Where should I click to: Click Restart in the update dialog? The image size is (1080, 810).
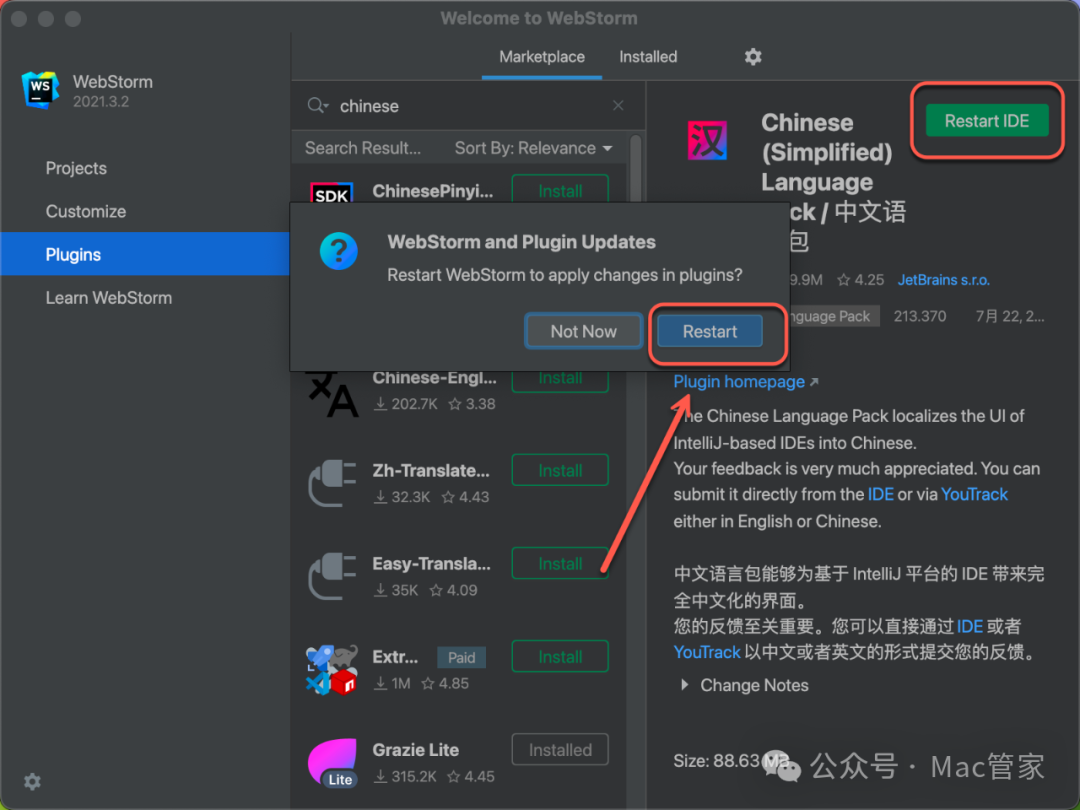click(710, 332)
